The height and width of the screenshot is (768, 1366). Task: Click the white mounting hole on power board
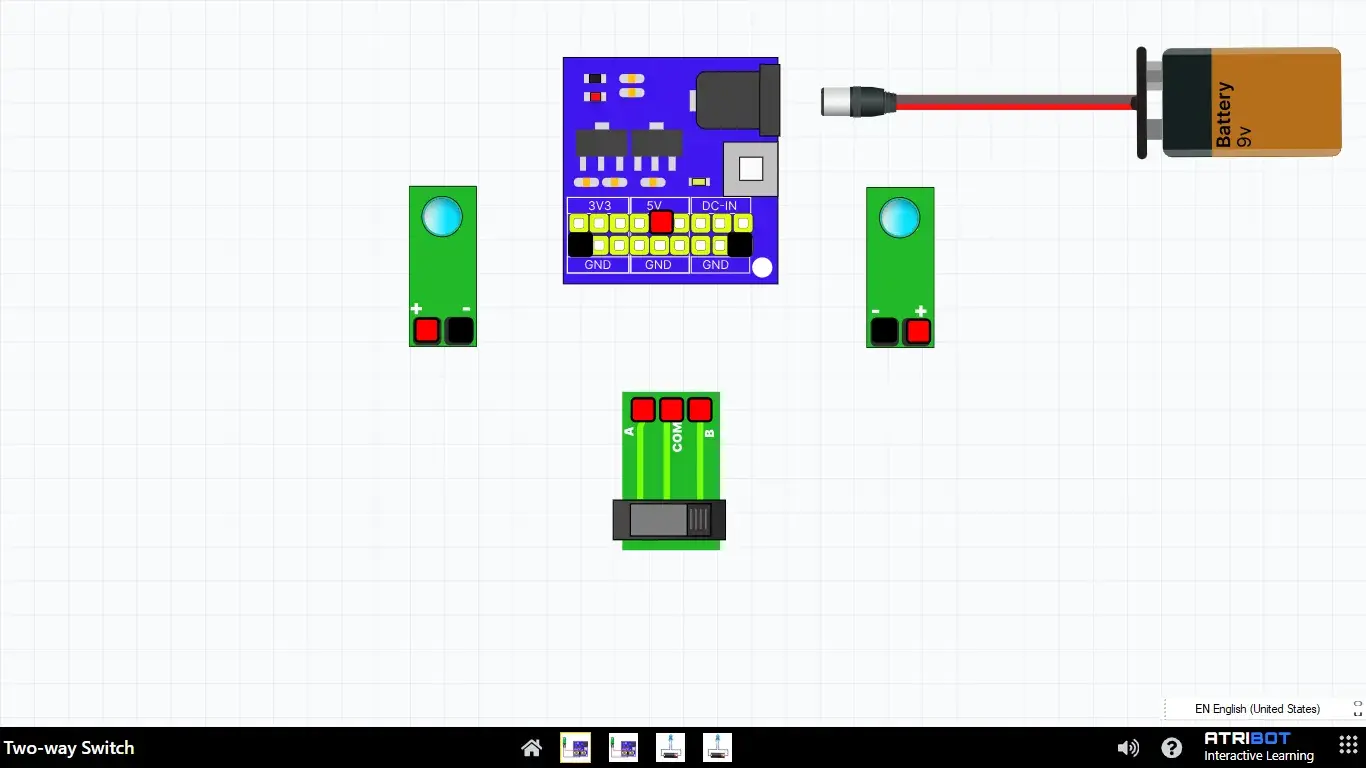[x=762, y=267]
